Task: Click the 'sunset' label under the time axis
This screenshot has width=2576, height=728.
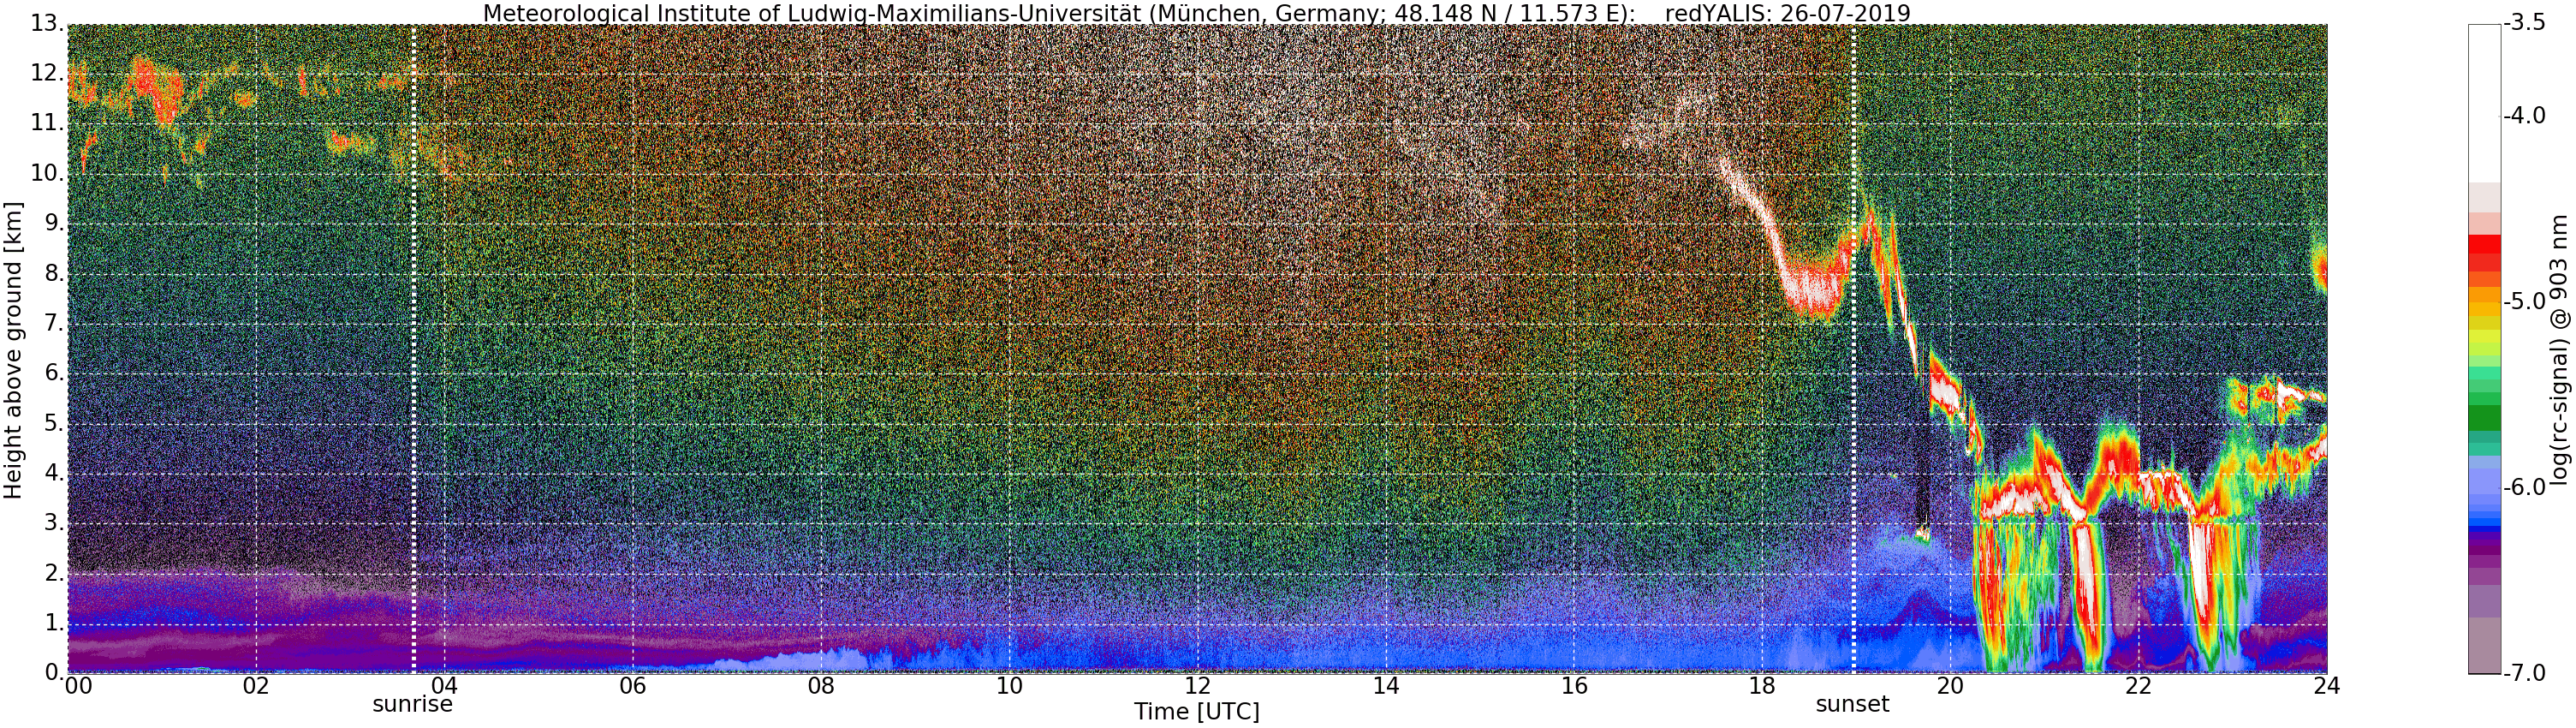Action: point(1852,704)
